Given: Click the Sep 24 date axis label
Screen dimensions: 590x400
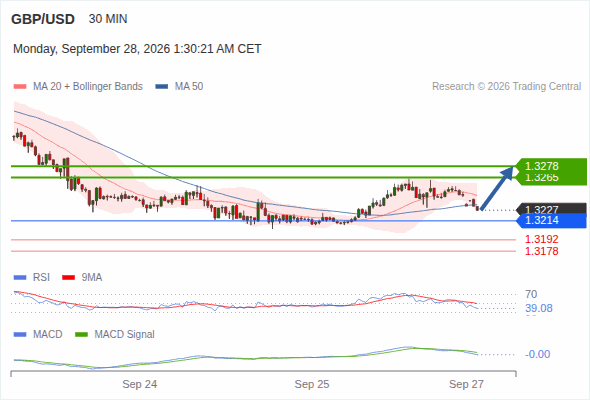Looking at the screenshot, I should pyautogui.click(x=140, y=384).
